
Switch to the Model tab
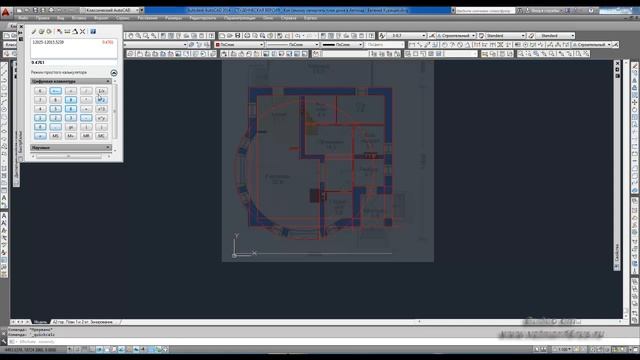[x=40, y=322]
